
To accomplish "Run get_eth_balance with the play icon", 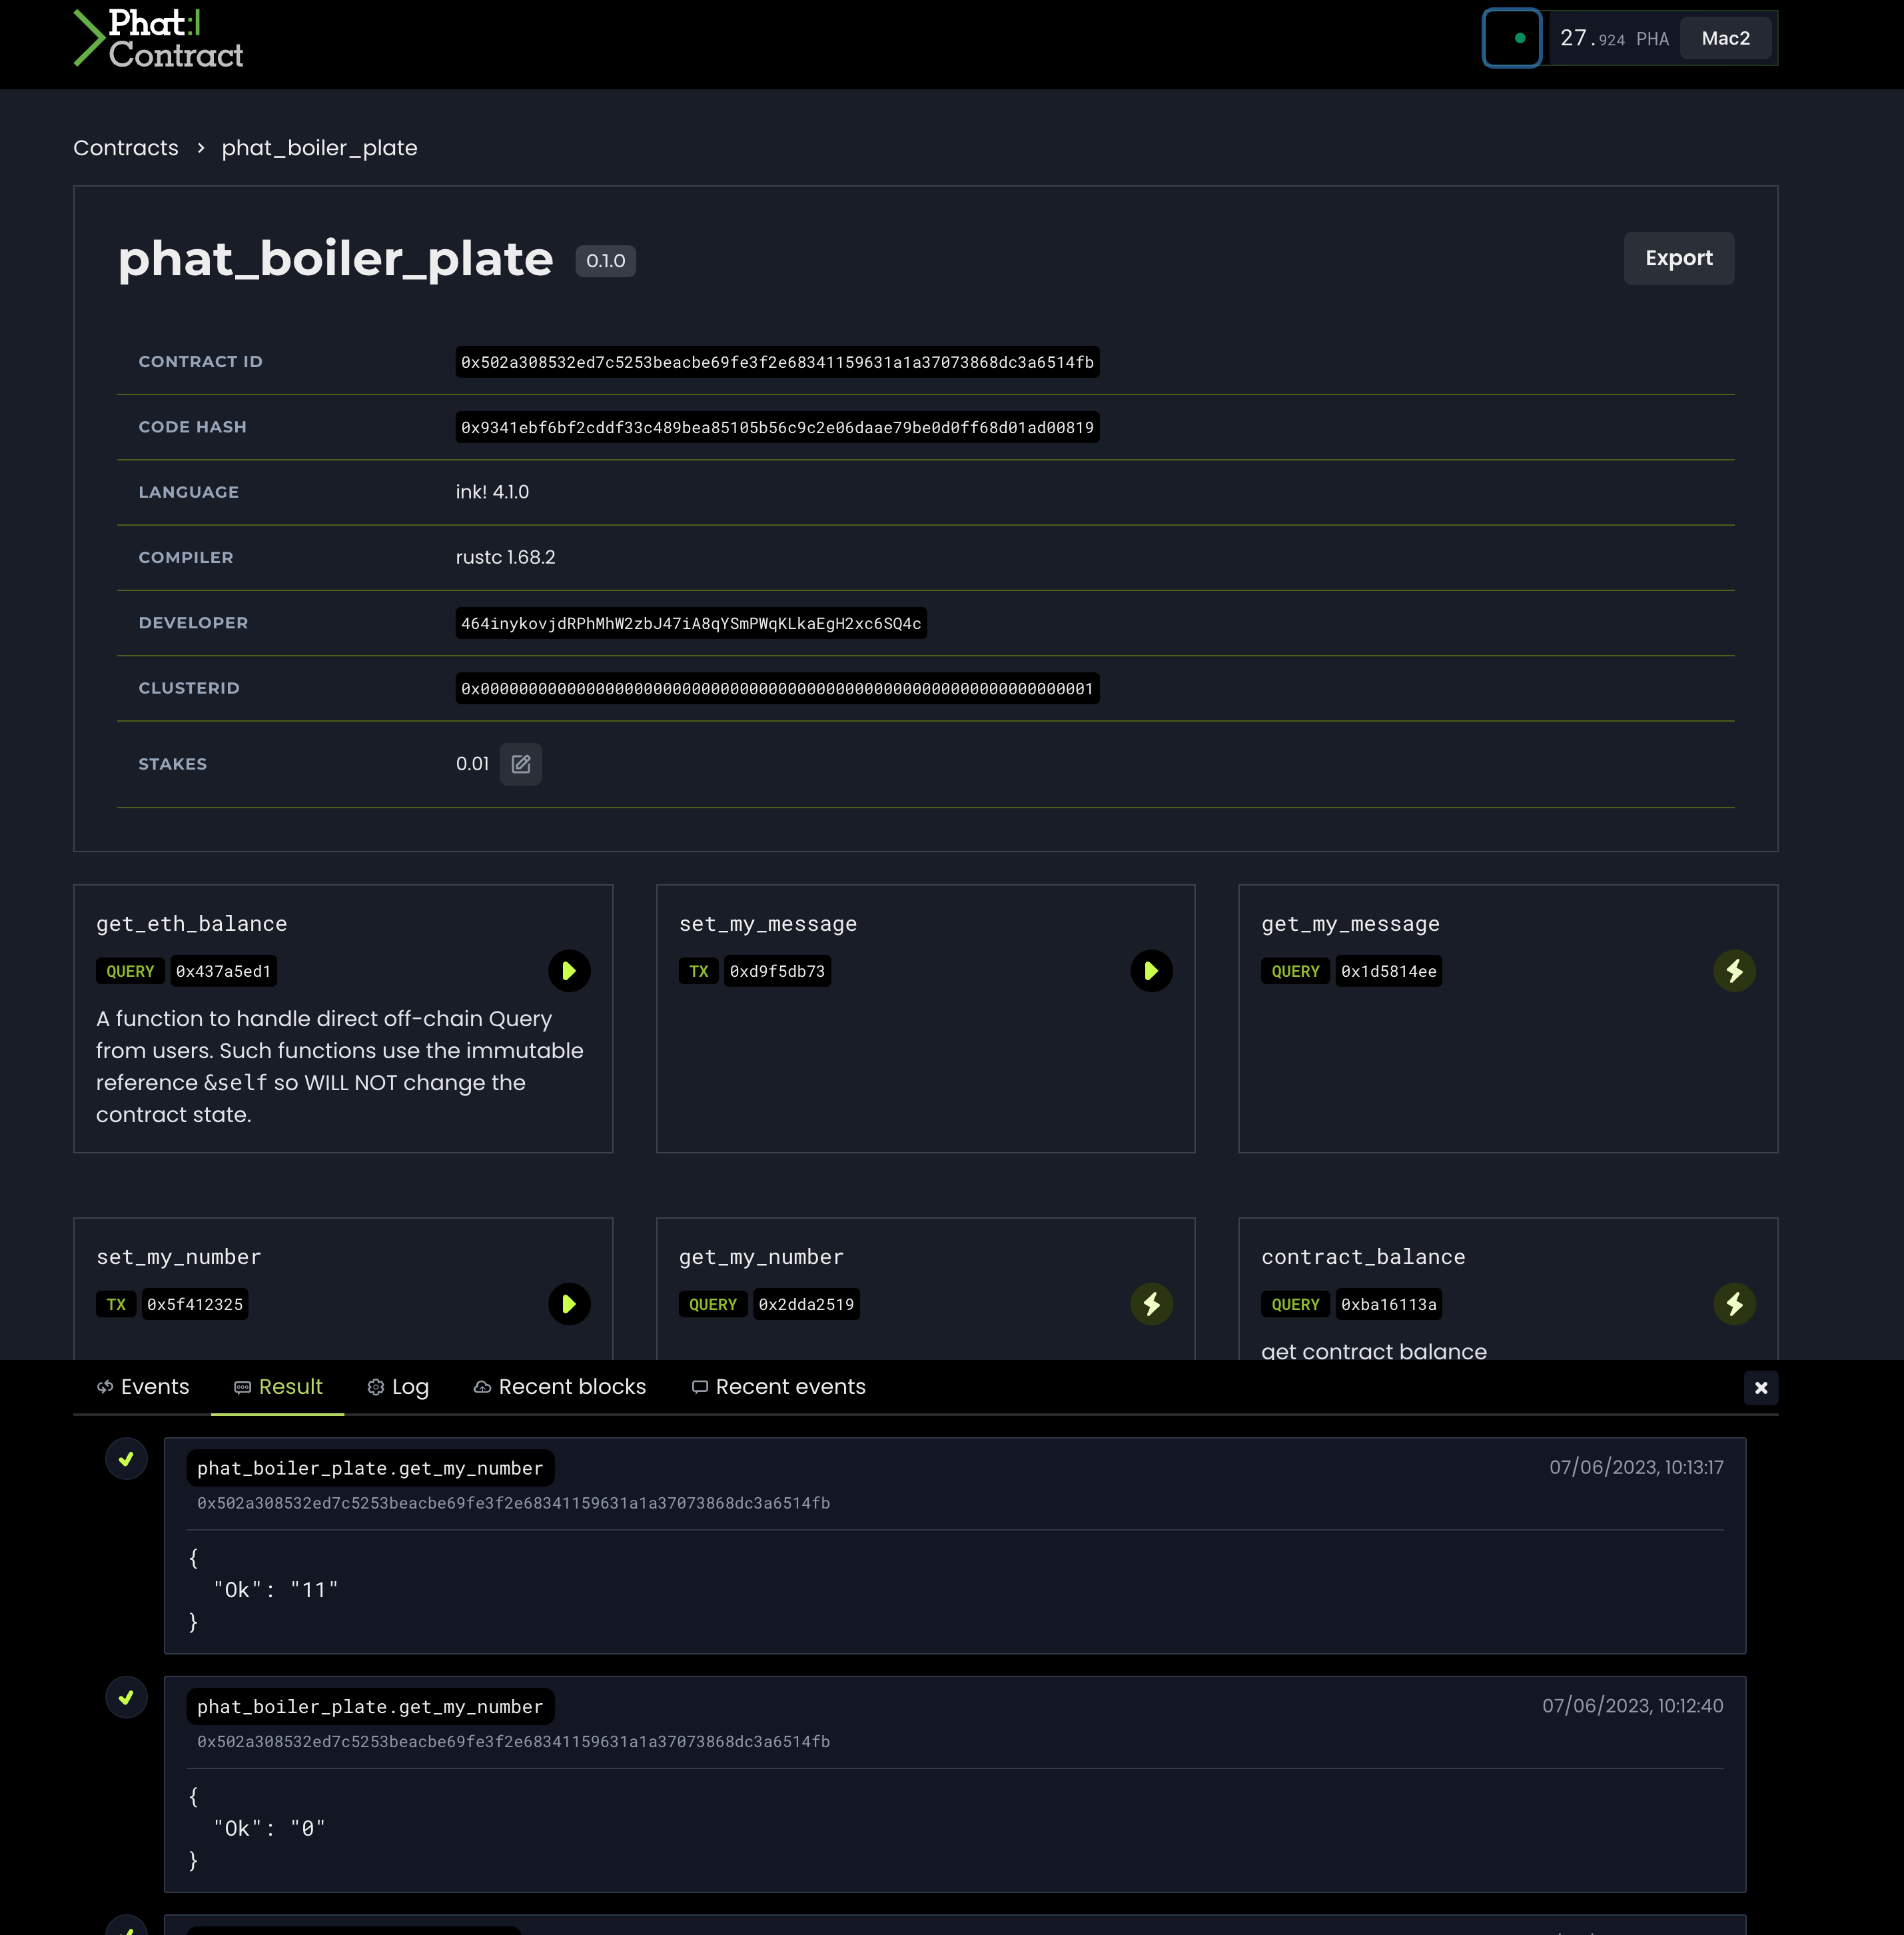I will point(569,971).
